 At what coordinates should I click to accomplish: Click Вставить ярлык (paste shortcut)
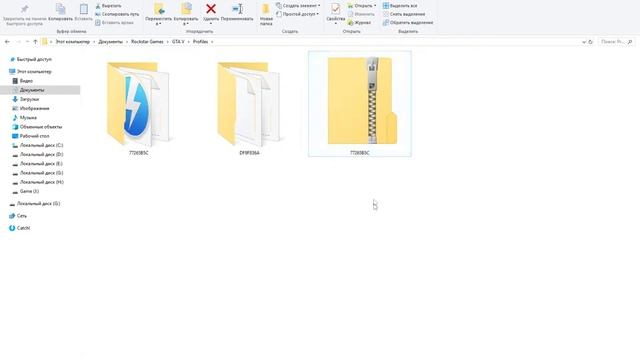coord(114,23)
